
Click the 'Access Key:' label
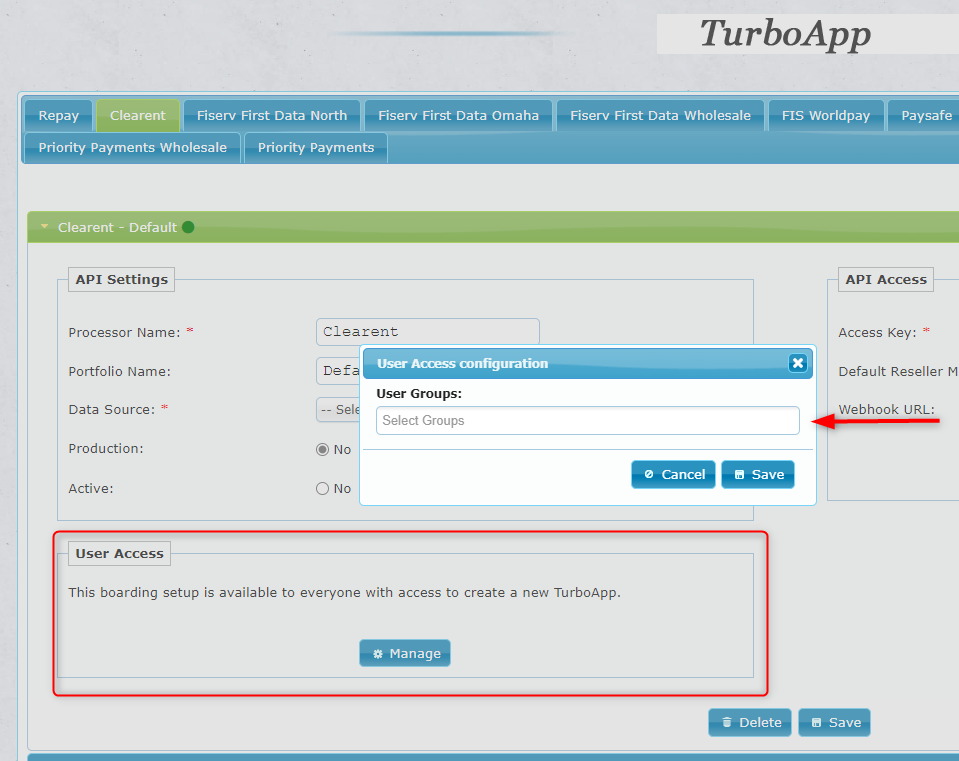coord(877,332)
